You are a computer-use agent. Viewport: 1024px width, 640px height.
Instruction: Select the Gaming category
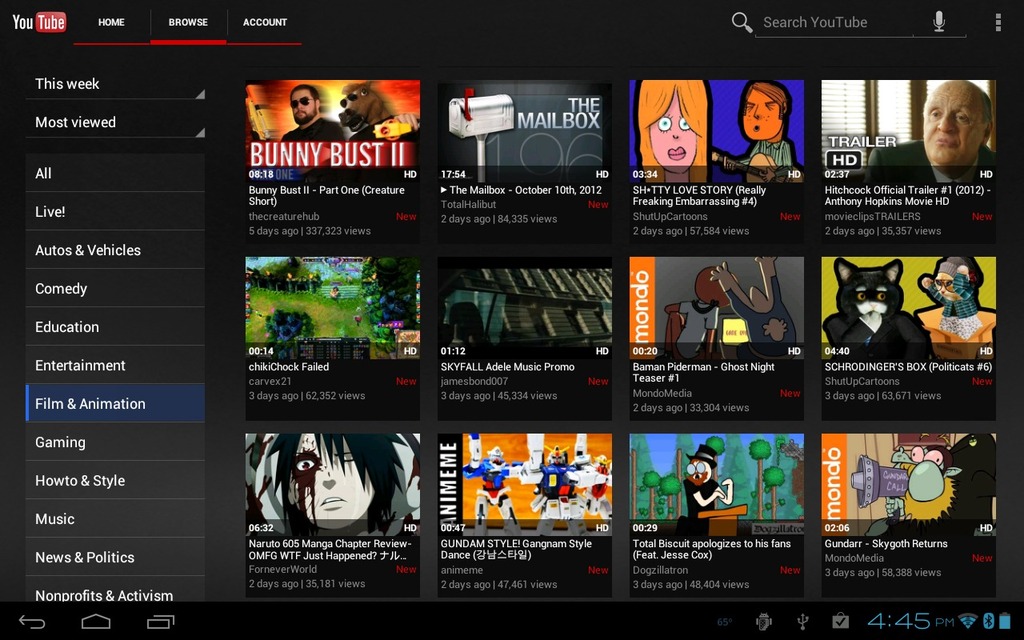pyautogui.click(x=115, y=442)
